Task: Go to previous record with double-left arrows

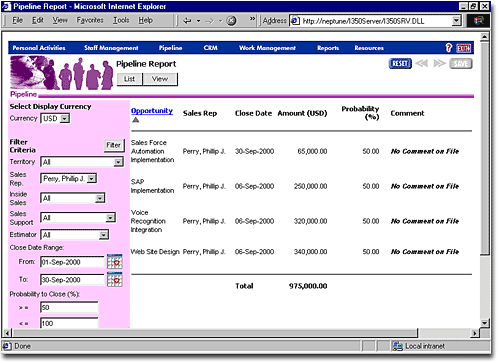Action: pos(422,63)
